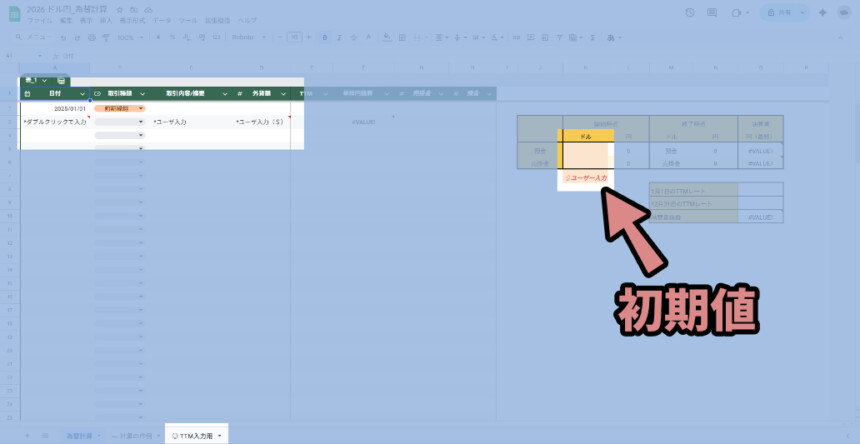Expand the 外貨額 column header menu
Image resolution: width=860 pixels, height=444 pixels.
click(x=283, y=93)
